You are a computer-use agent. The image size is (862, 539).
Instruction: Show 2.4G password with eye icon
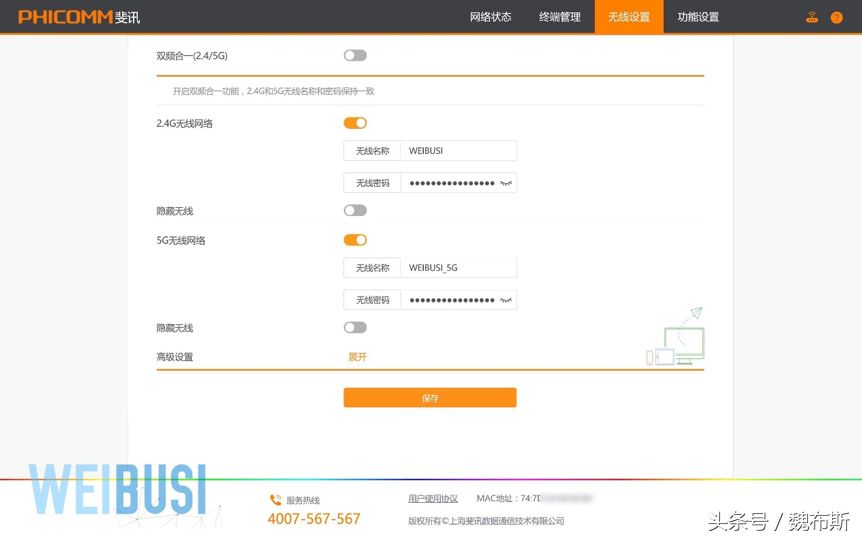(x=506, y=183)
